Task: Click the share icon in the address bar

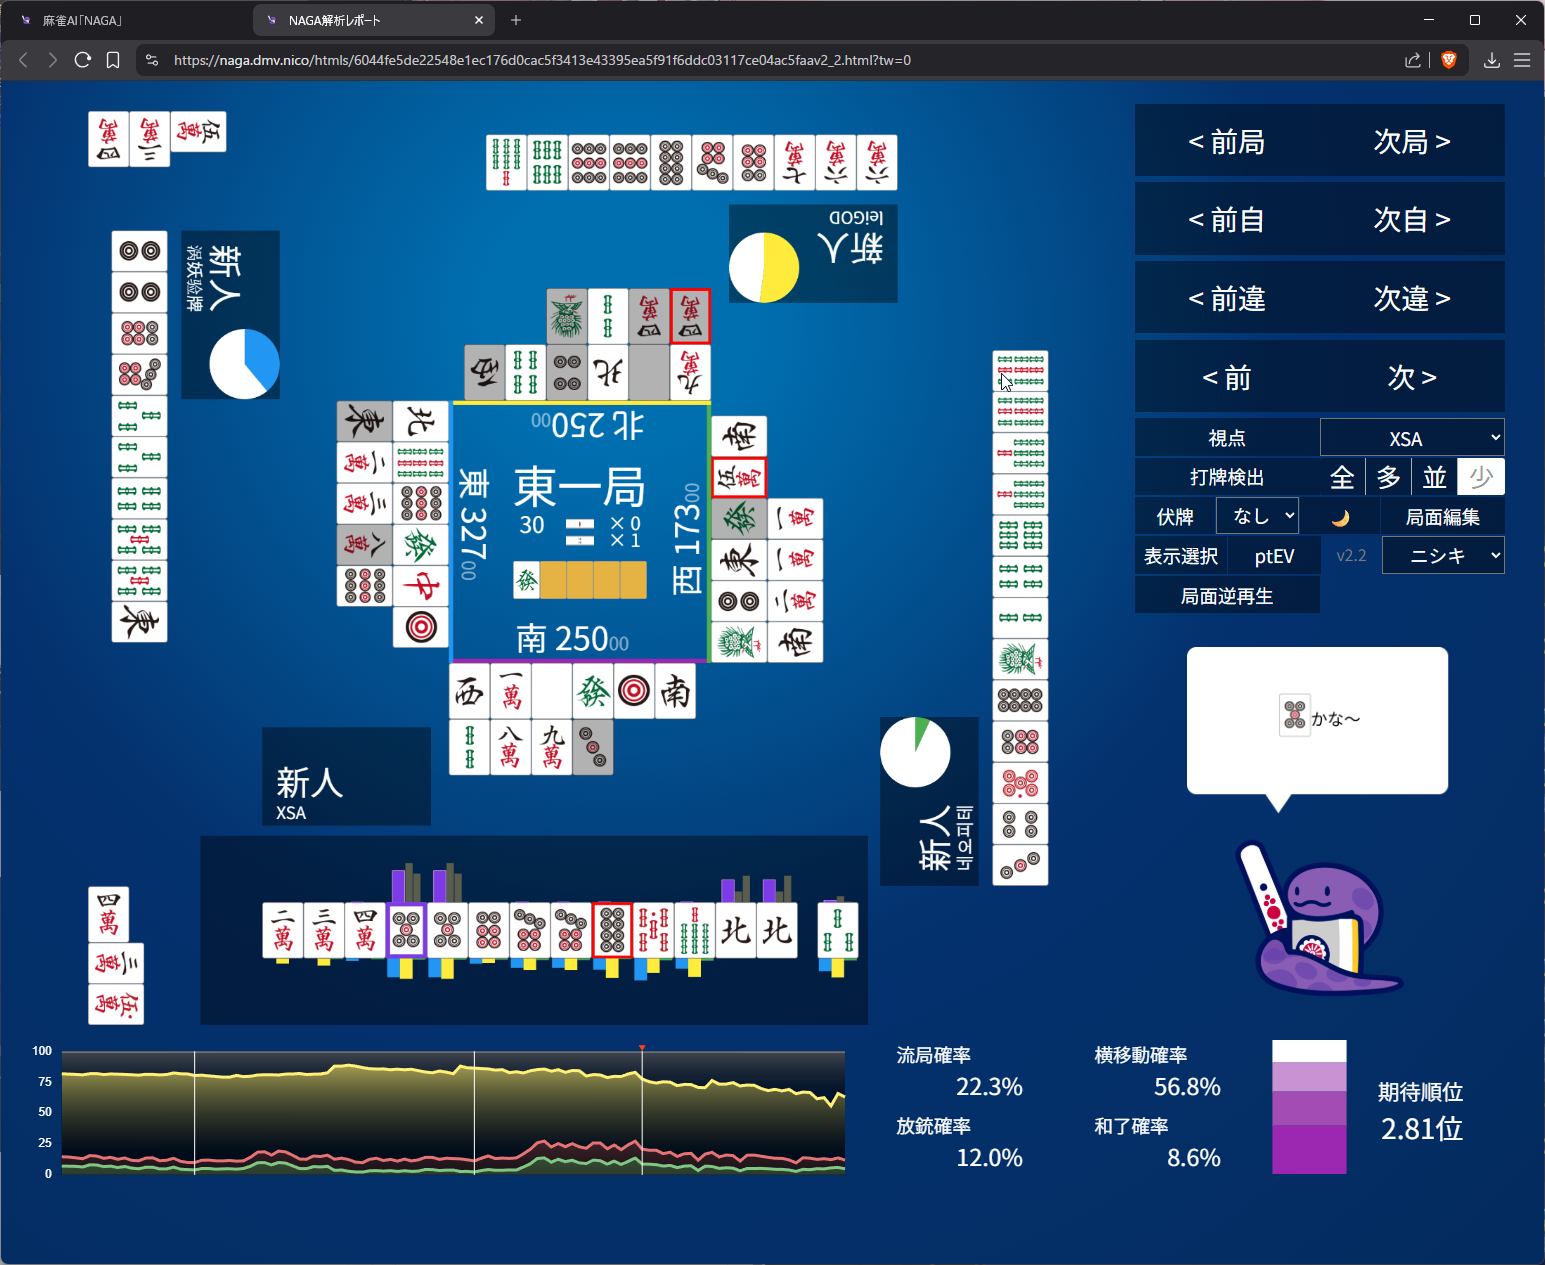Action: 1412,60
